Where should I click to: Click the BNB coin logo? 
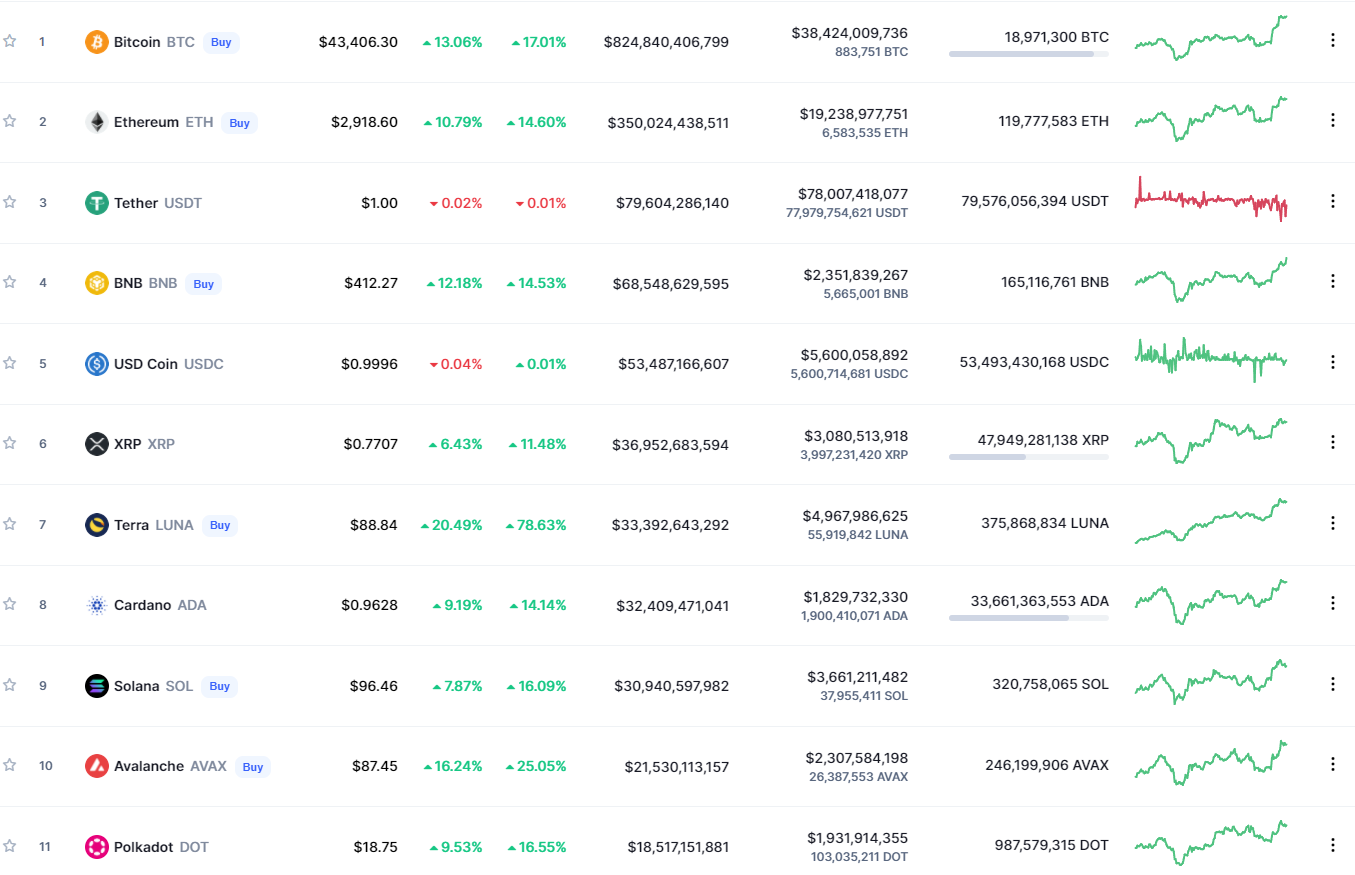(x=97, y=283)
